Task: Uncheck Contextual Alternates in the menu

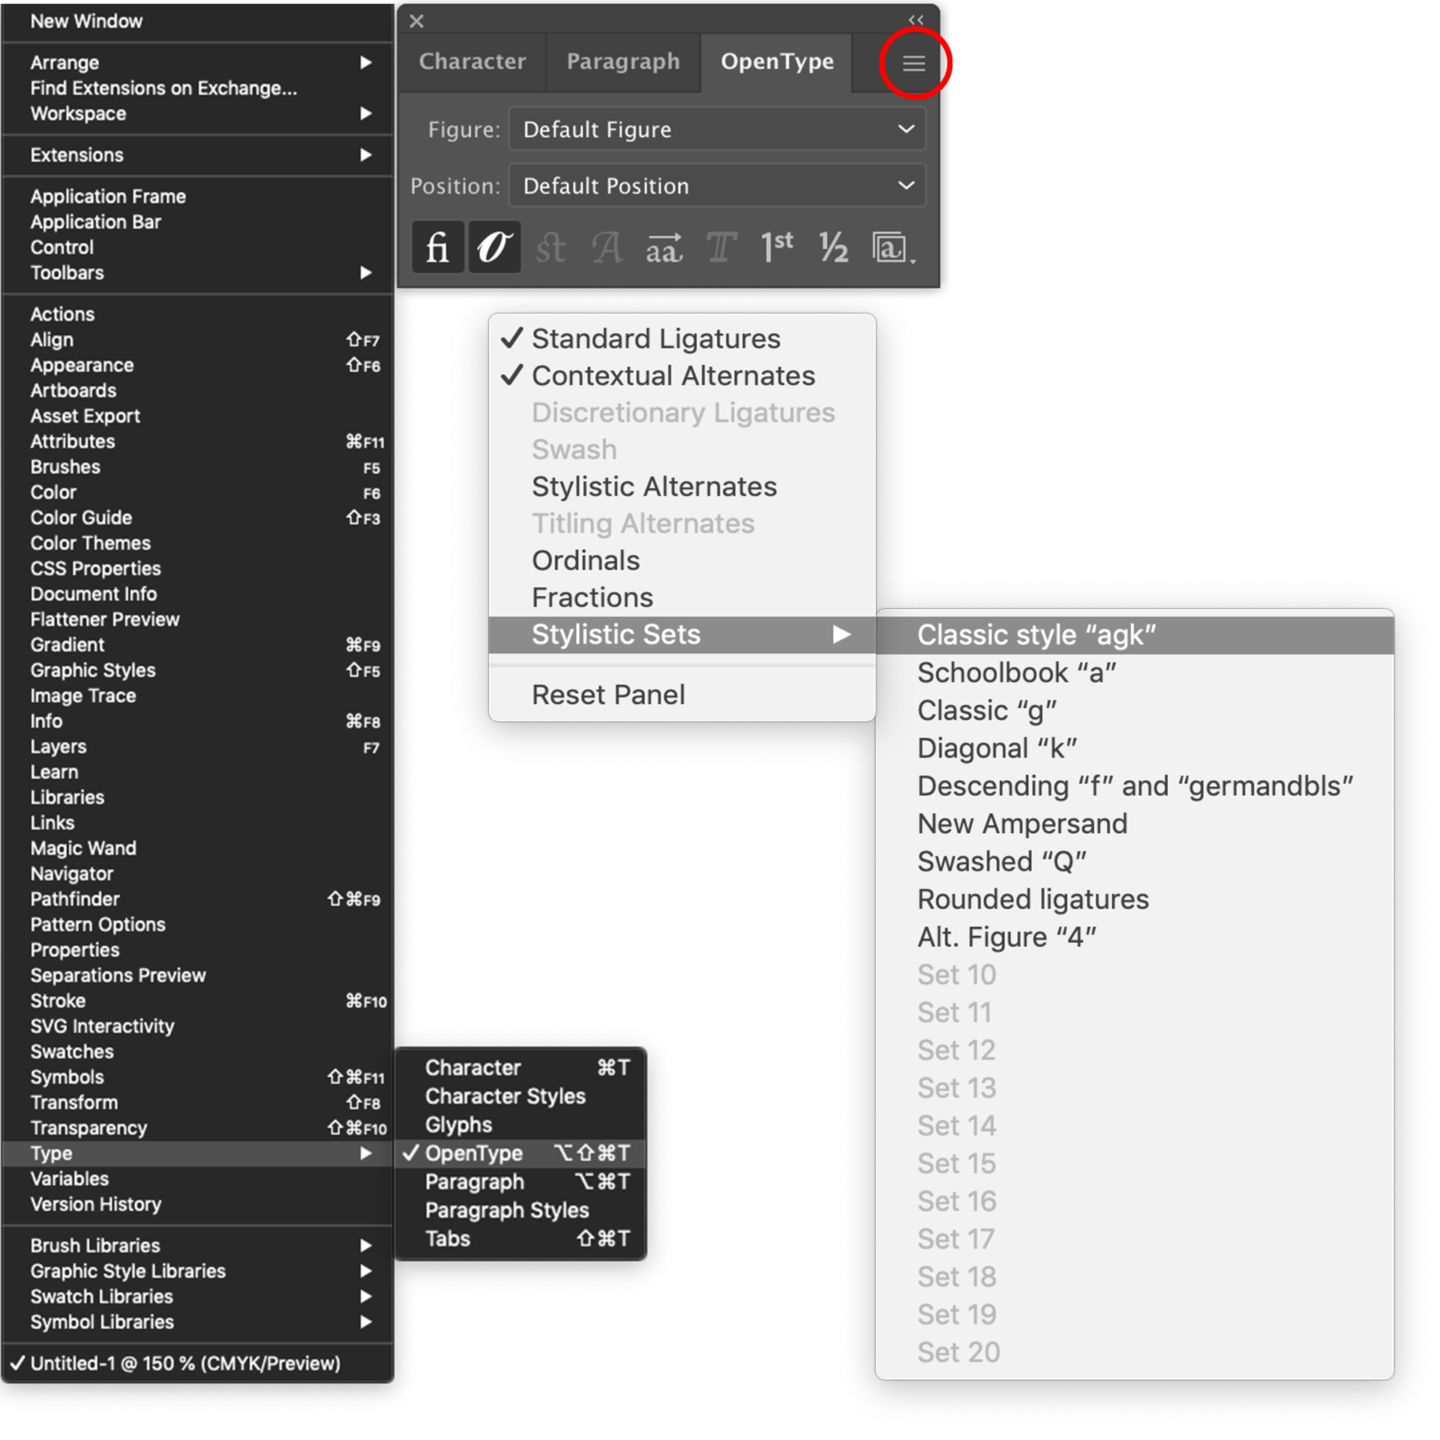Action: [672, 376]
